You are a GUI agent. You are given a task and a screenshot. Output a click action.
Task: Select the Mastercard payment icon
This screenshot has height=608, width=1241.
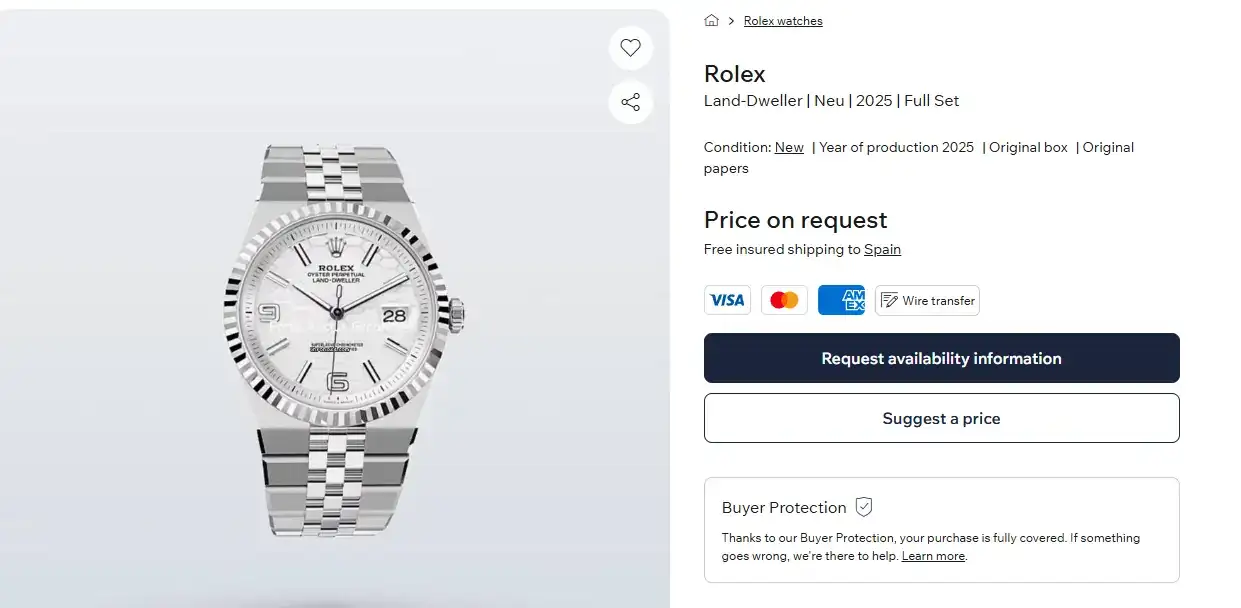coord(784,300)
